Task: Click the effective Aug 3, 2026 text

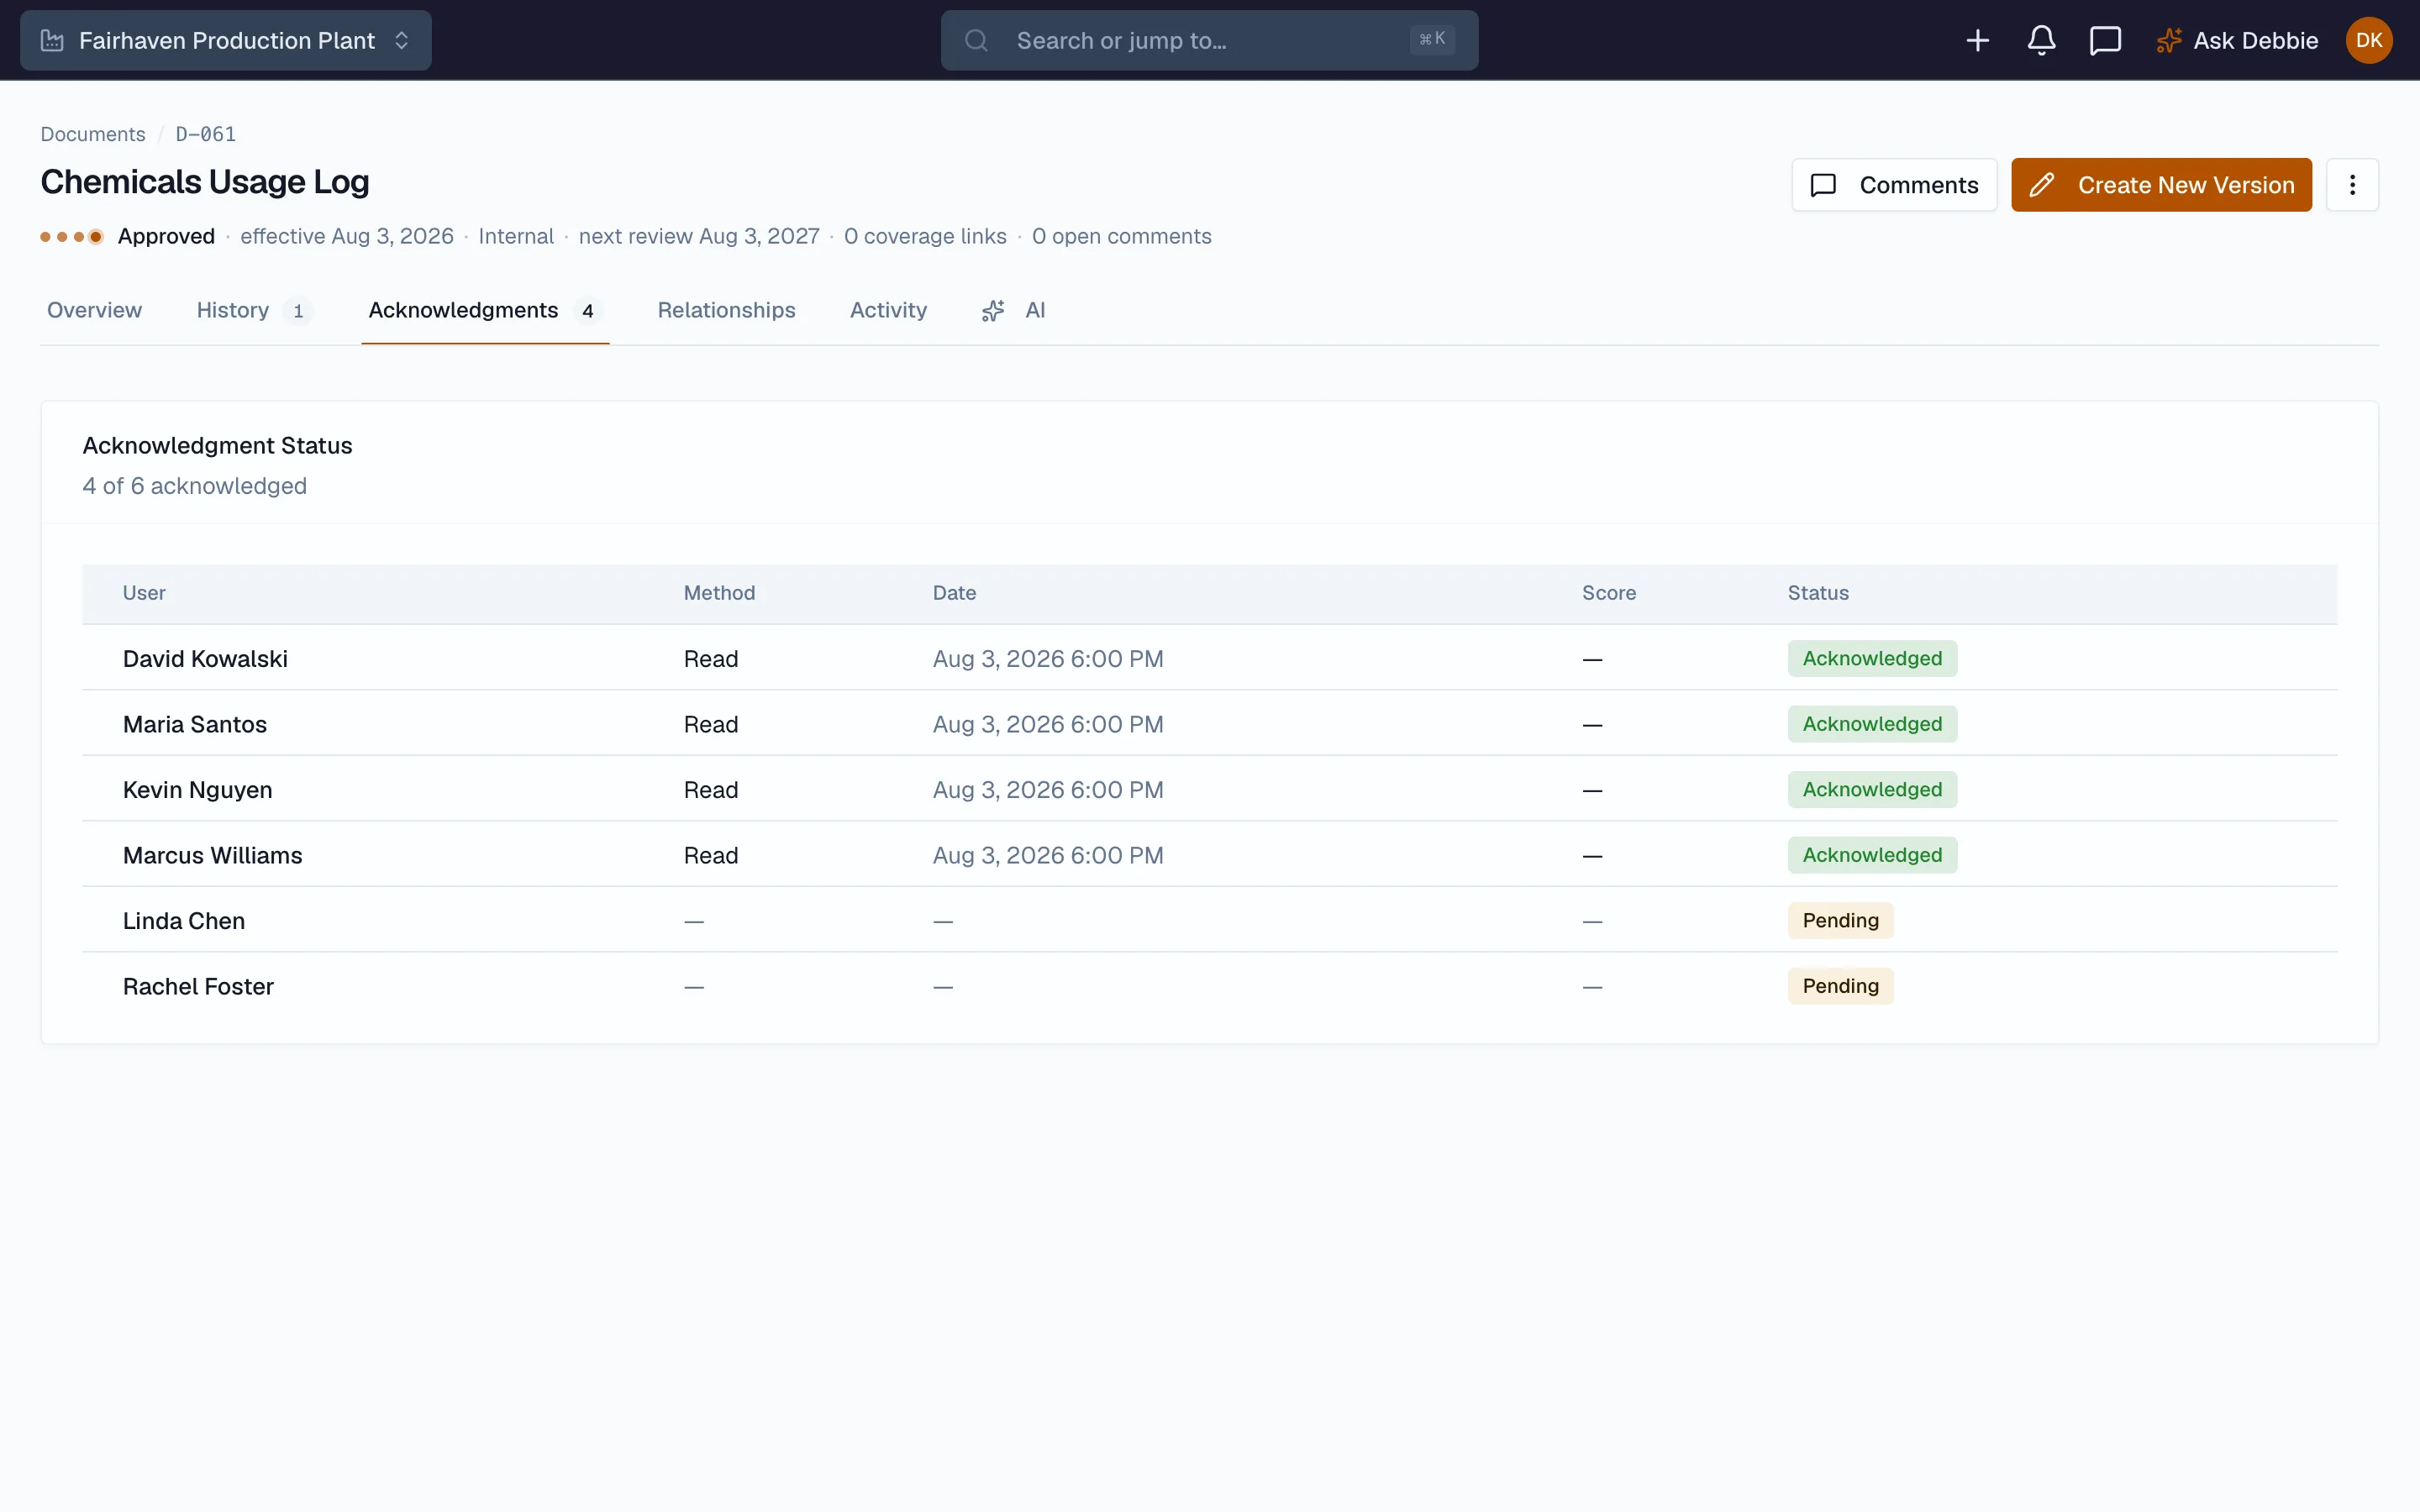Action: point(347,237)
